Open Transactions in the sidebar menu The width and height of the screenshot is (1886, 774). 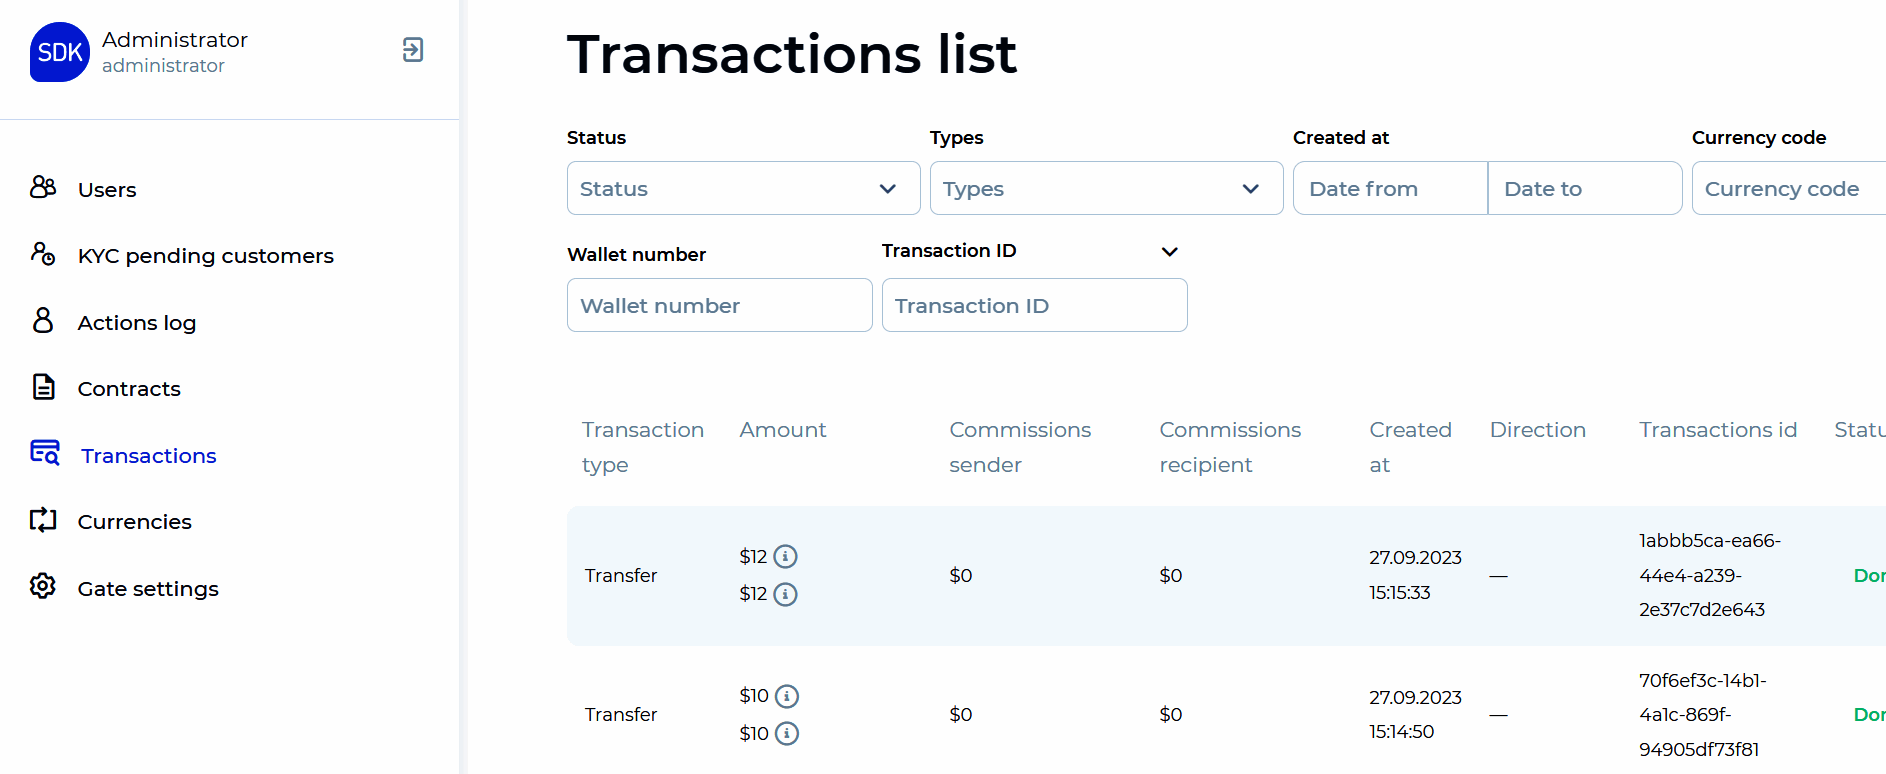pos(148,456)
